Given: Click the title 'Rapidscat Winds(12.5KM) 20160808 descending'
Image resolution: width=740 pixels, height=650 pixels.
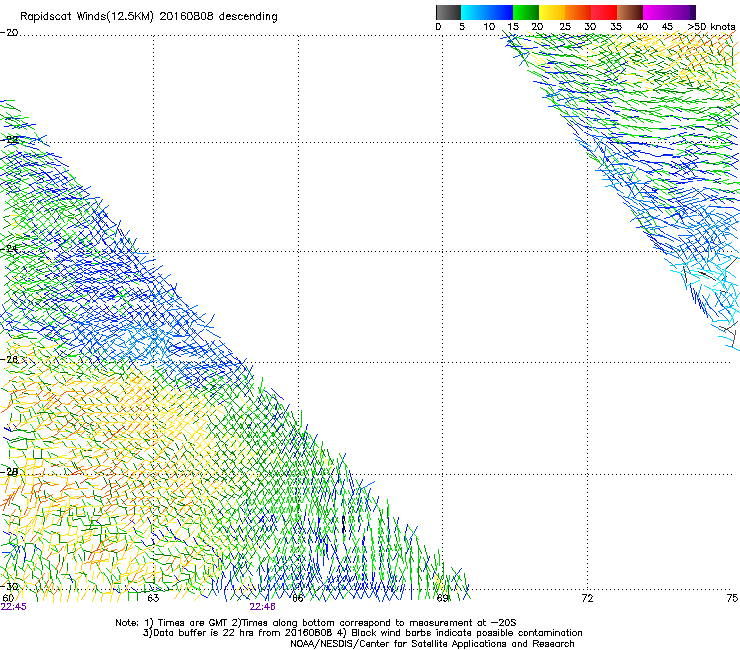Looking at the screenshot, I should tap(149, 16).
